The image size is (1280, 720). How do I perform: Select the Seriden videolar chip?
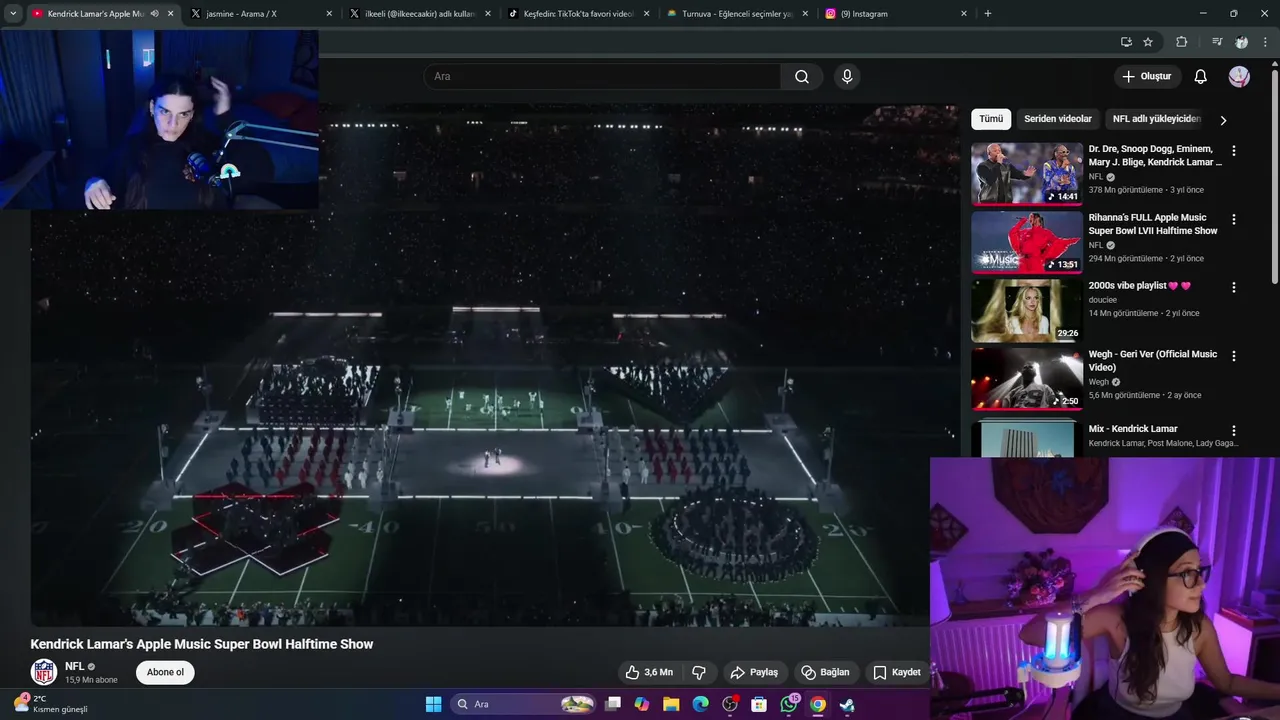pos(1058,119)
